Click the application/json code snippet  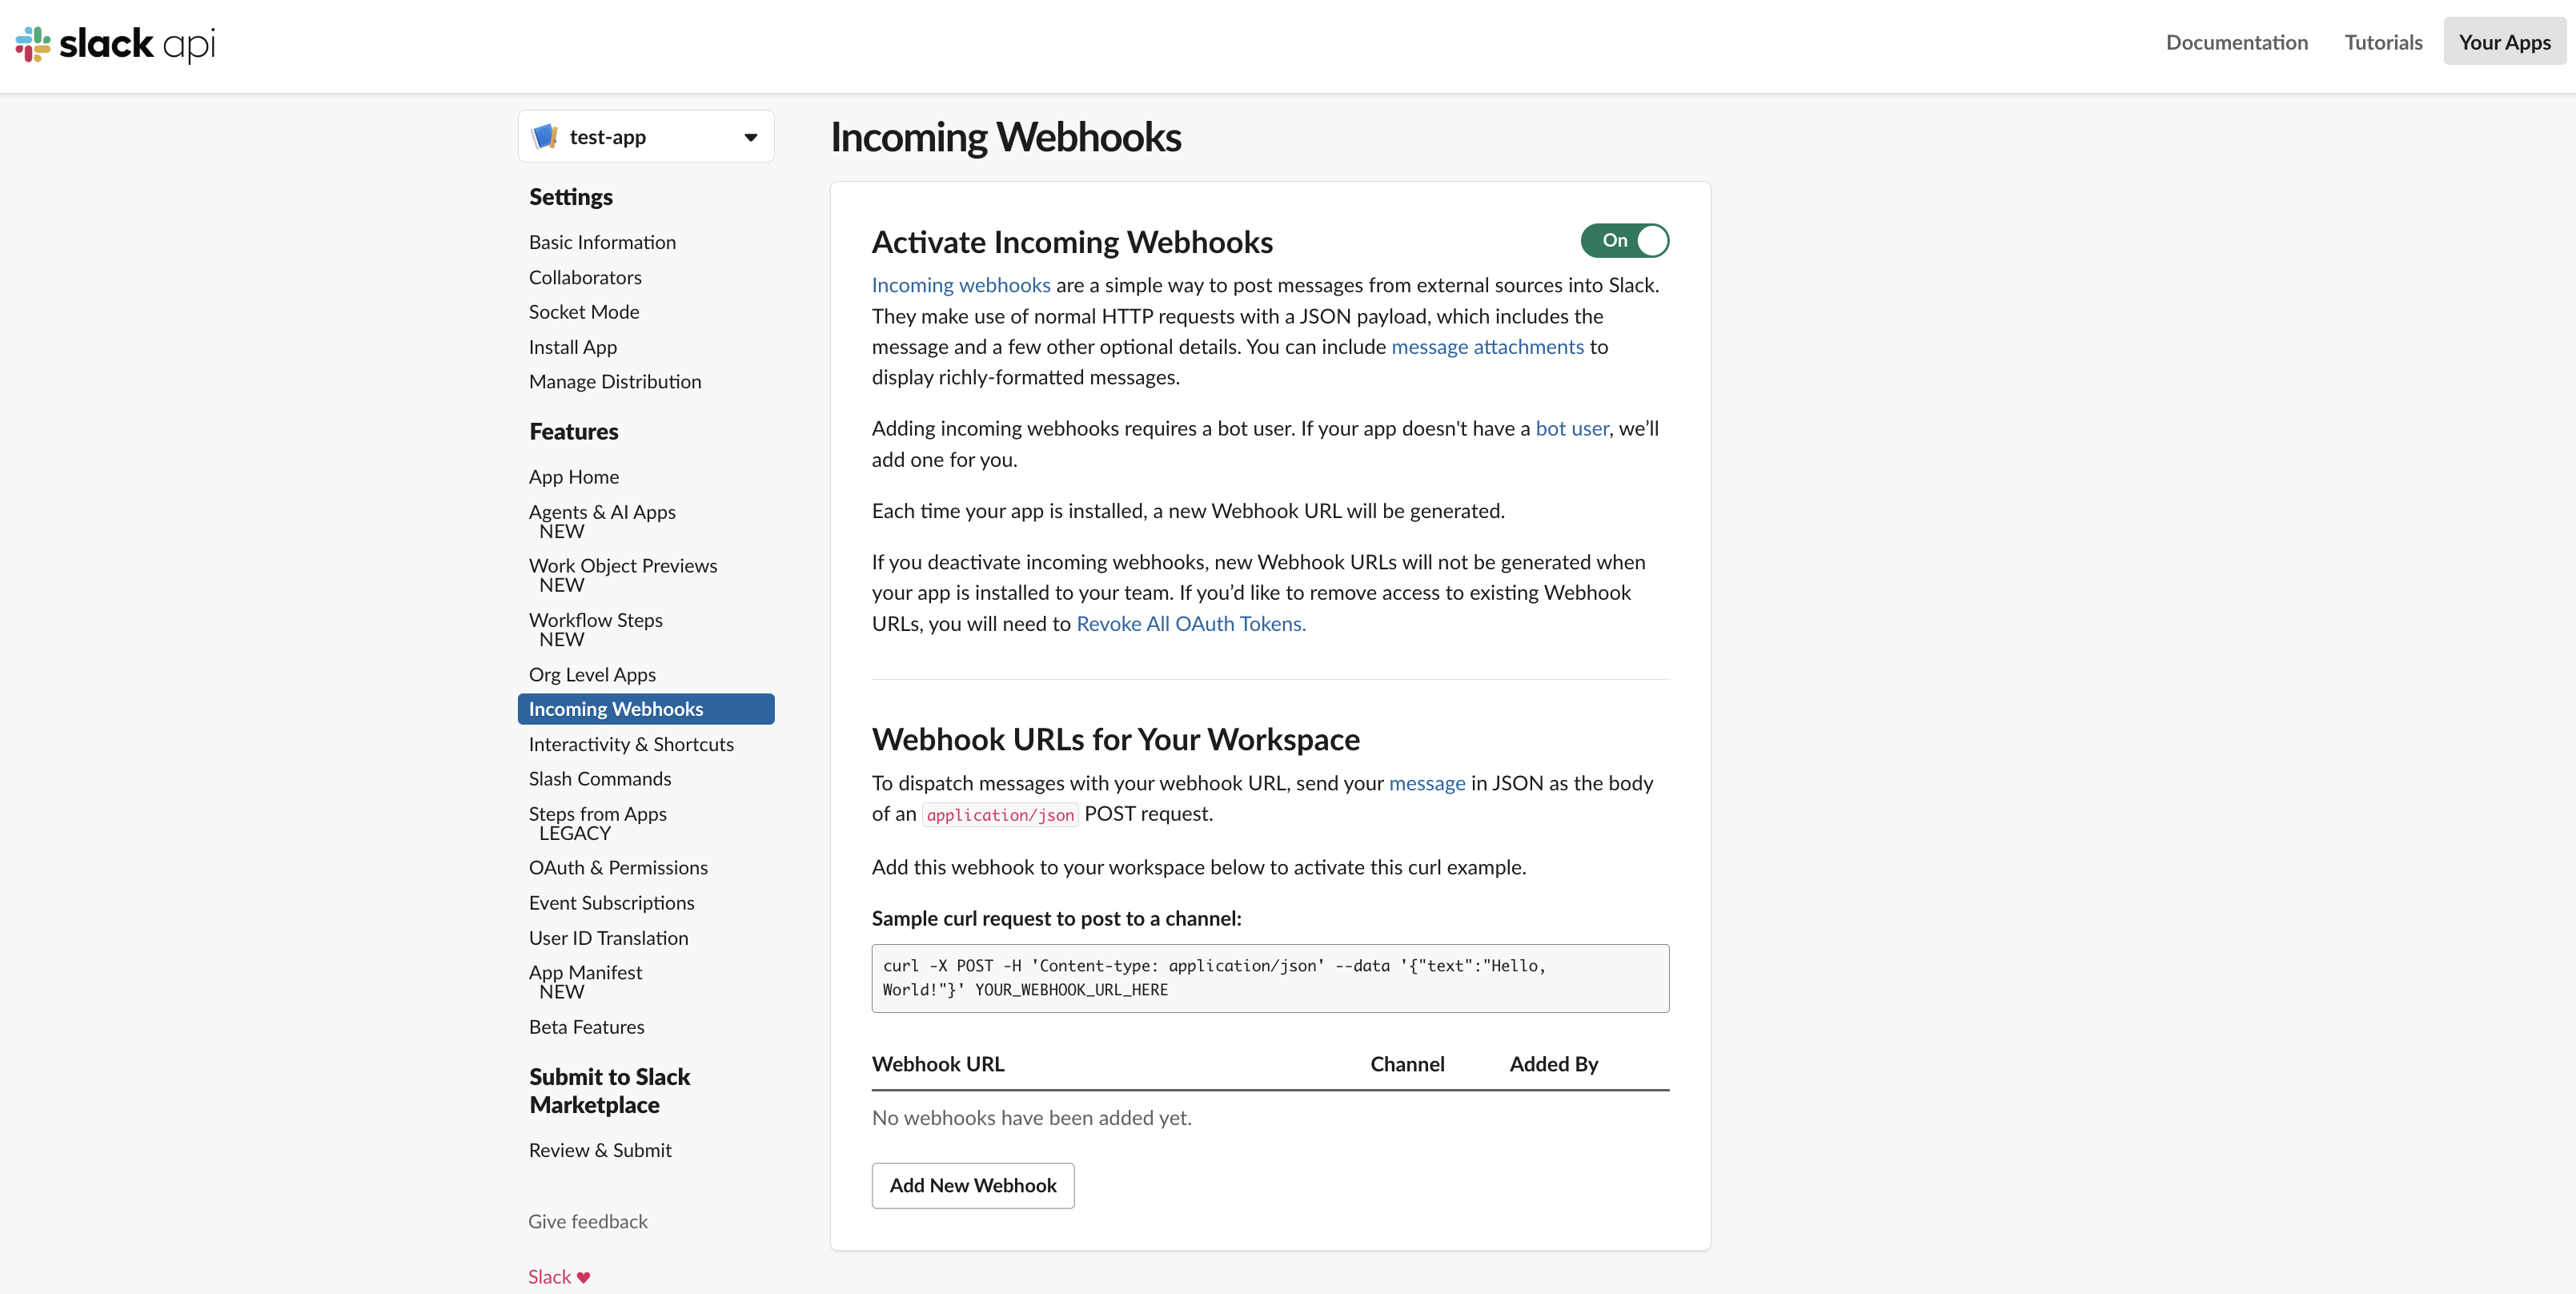click(x=1000, y=815)
